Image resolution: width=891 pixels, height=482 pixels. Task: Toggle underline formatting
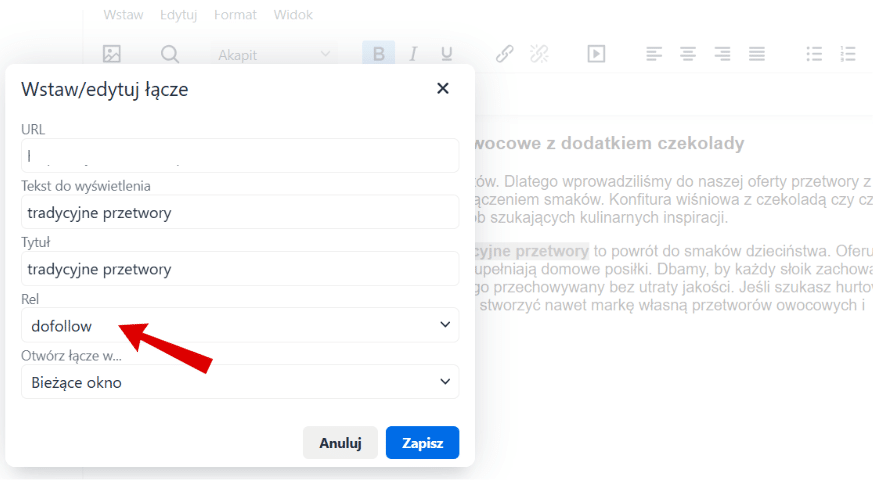(447, 54)
